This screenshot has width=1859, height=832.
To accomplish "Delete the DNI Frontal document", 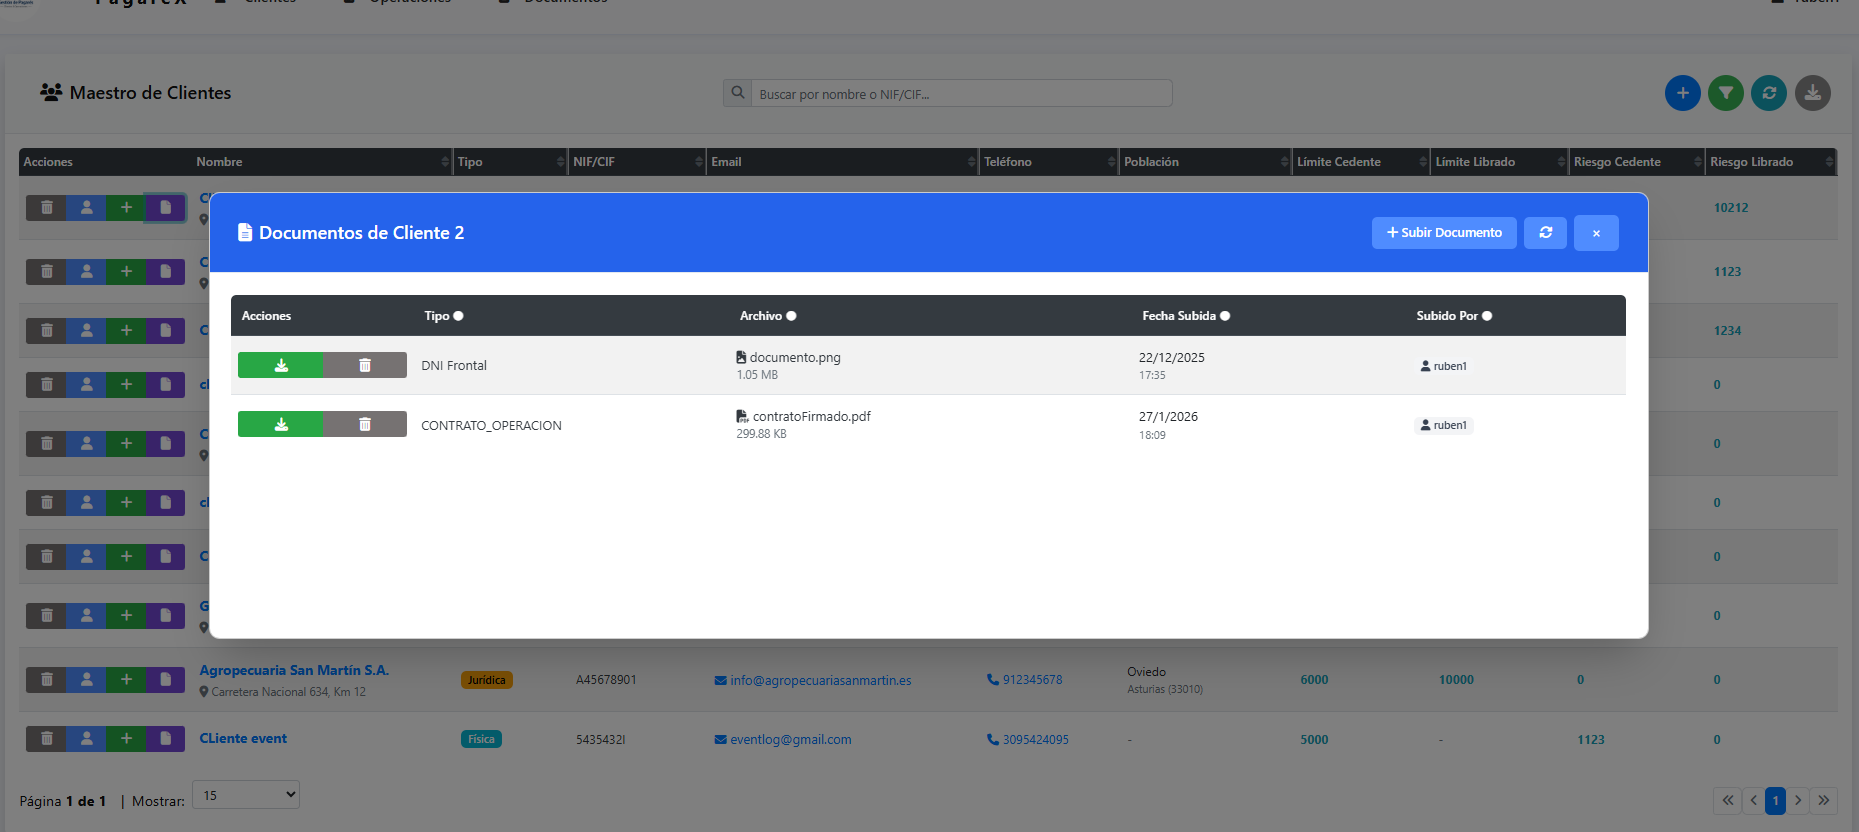I will pos(365,365).
